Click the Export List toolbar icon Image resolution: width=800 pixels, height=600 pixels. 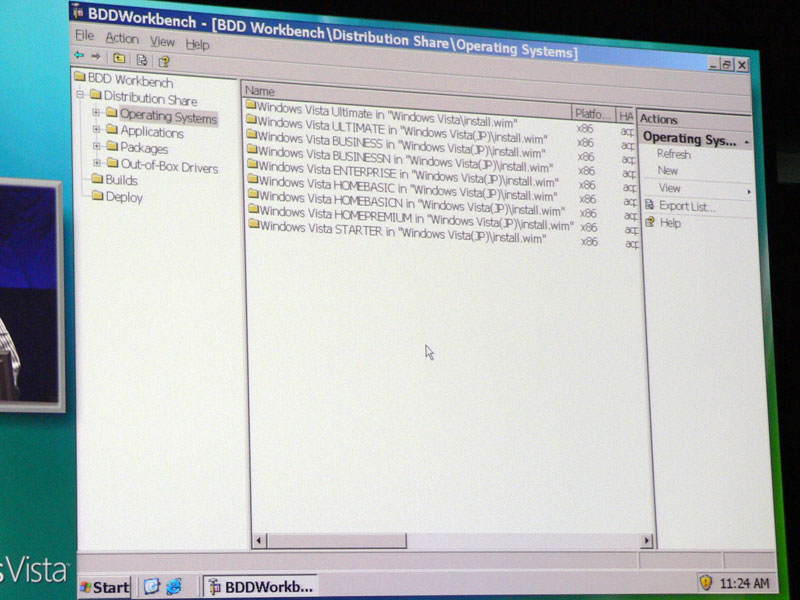[142, 60]
